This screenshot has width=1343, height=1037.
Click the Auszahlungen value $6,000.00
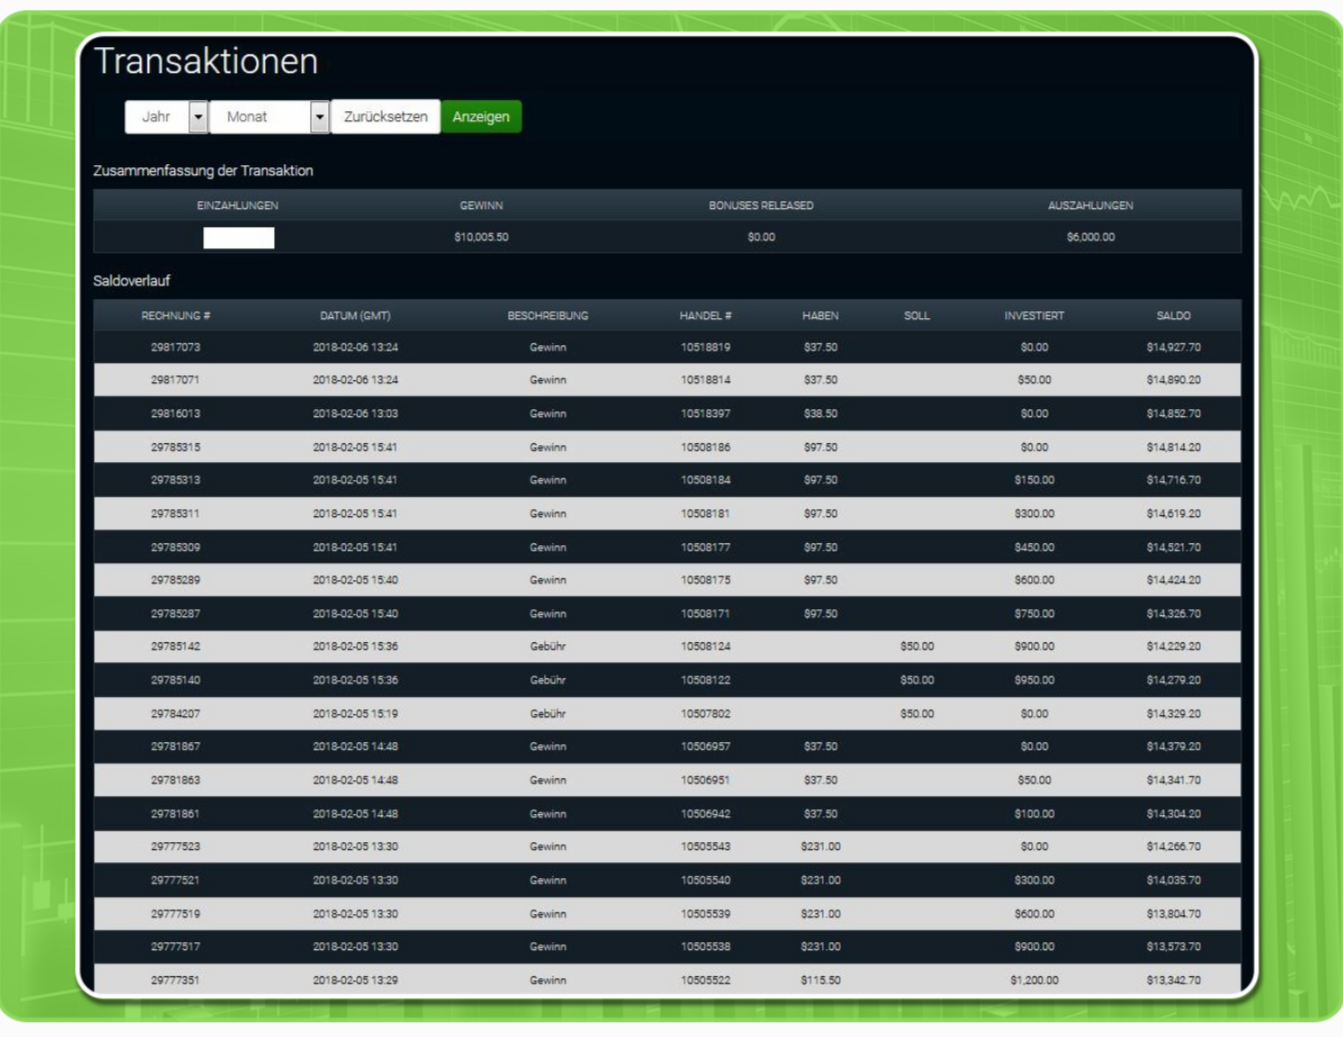1090,237
